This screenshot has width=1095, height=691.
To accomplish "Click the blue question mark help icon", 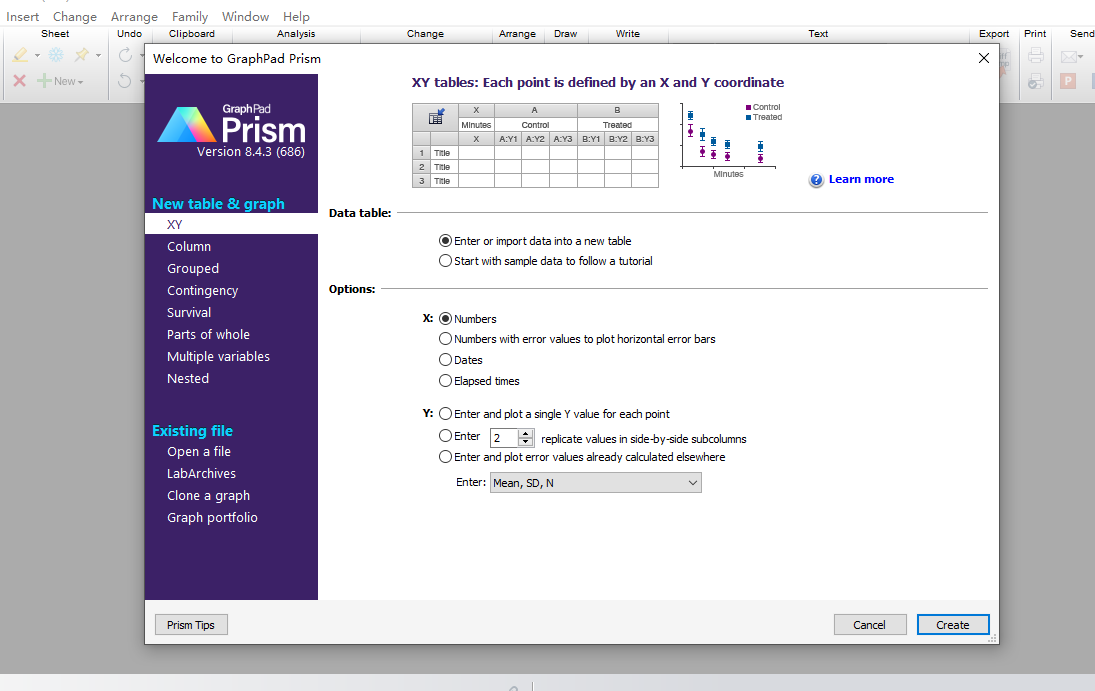I will [x=816, y=180].
